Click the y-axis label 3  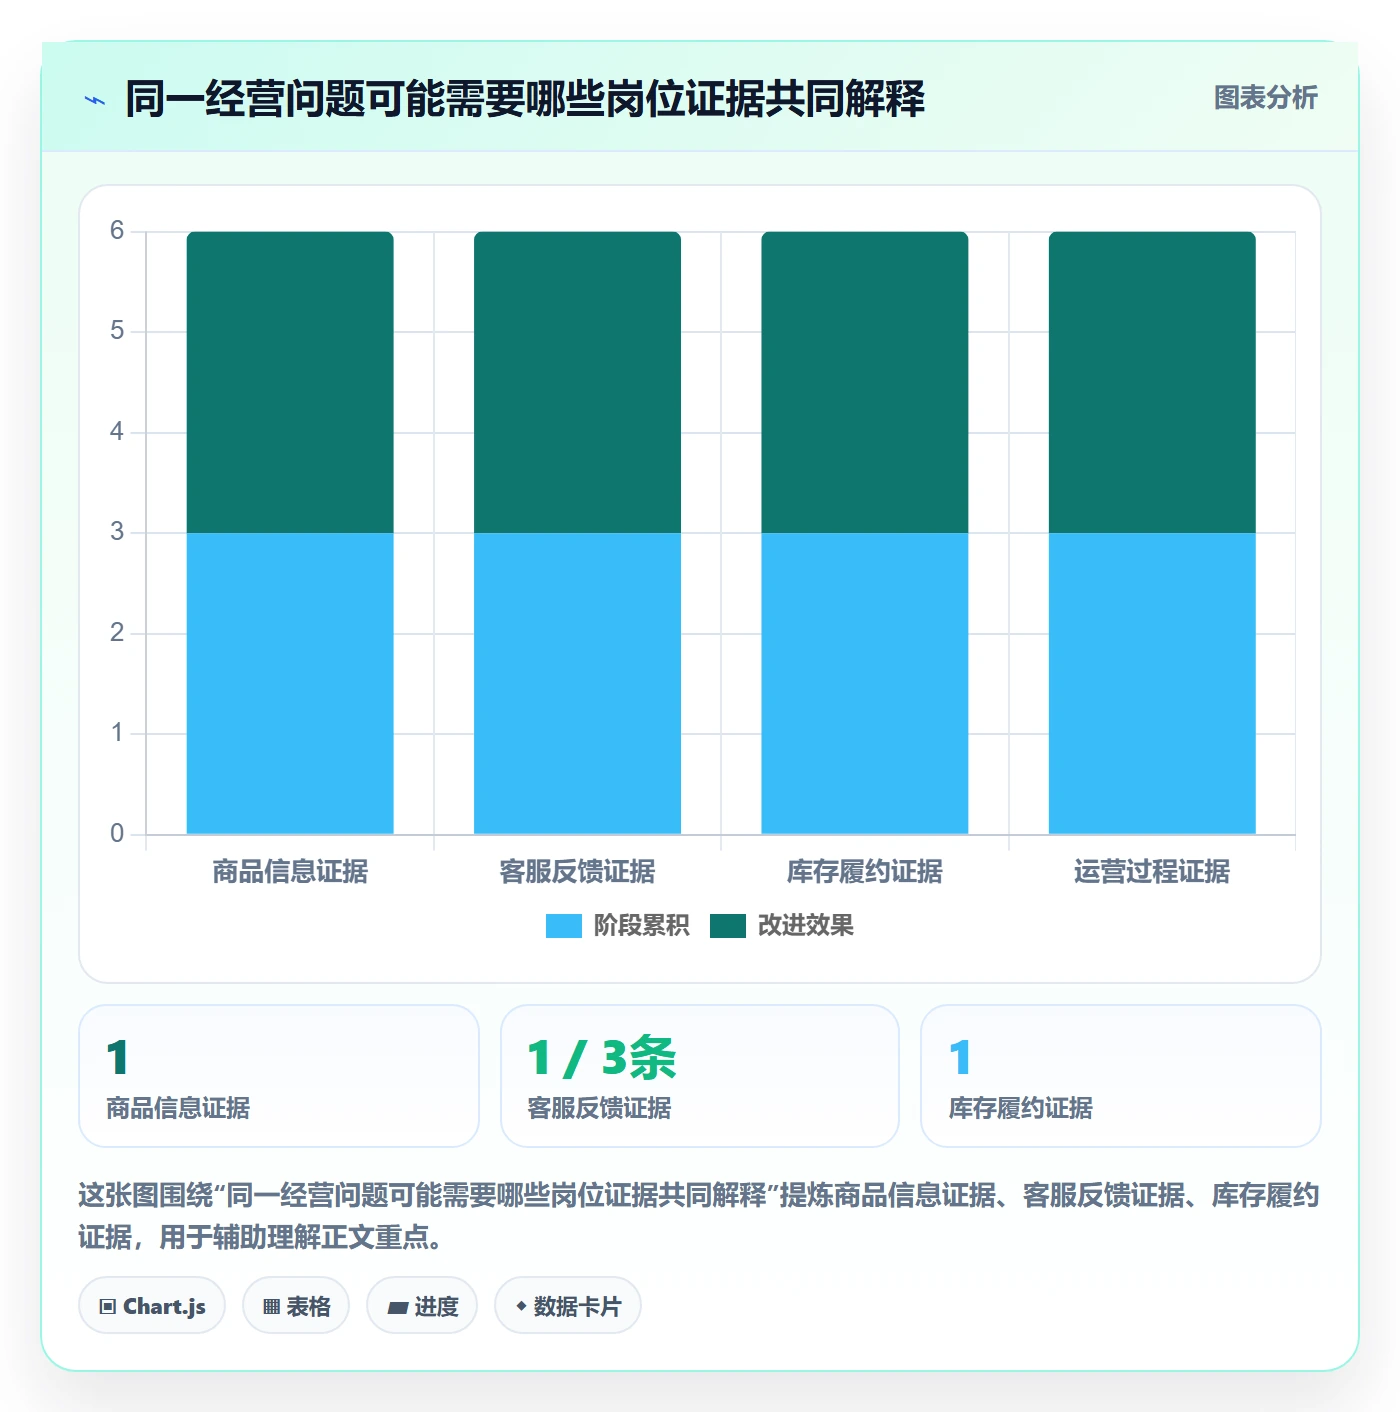pos(117,532)
